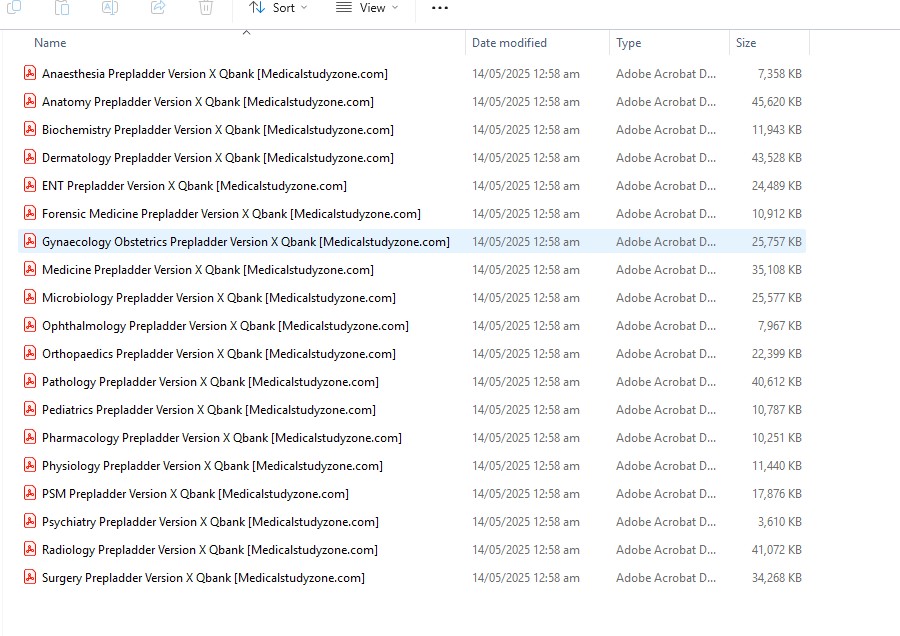Click the Paste clipboard icon
The height and width of the screenshot is (636, 900).
[62, 7]
